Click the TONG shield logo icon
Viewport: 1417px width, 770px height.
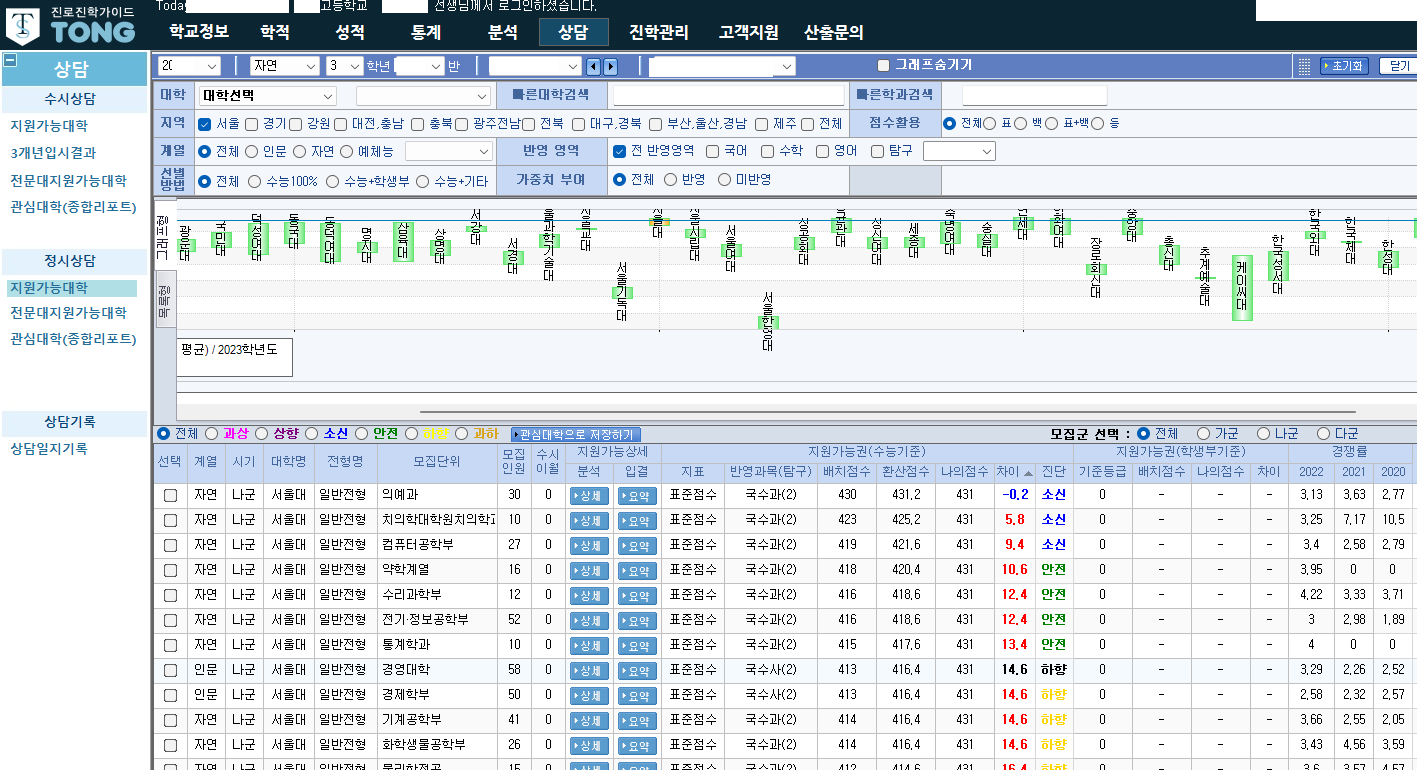click(23, 27)
